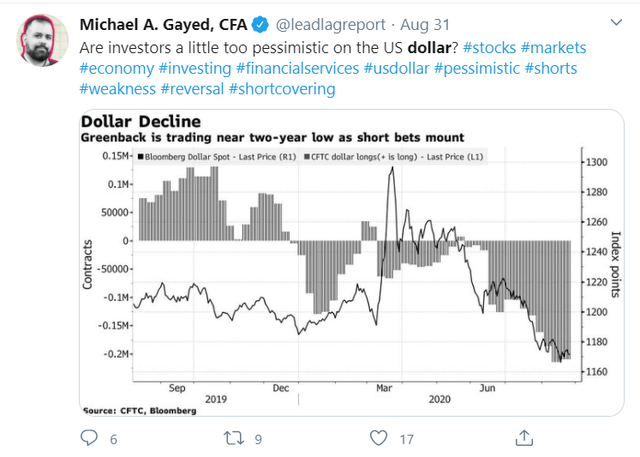Viewport: 640px width, 457px height.
Task: Click the blue verified badge
Action: (x=260, y=25)
